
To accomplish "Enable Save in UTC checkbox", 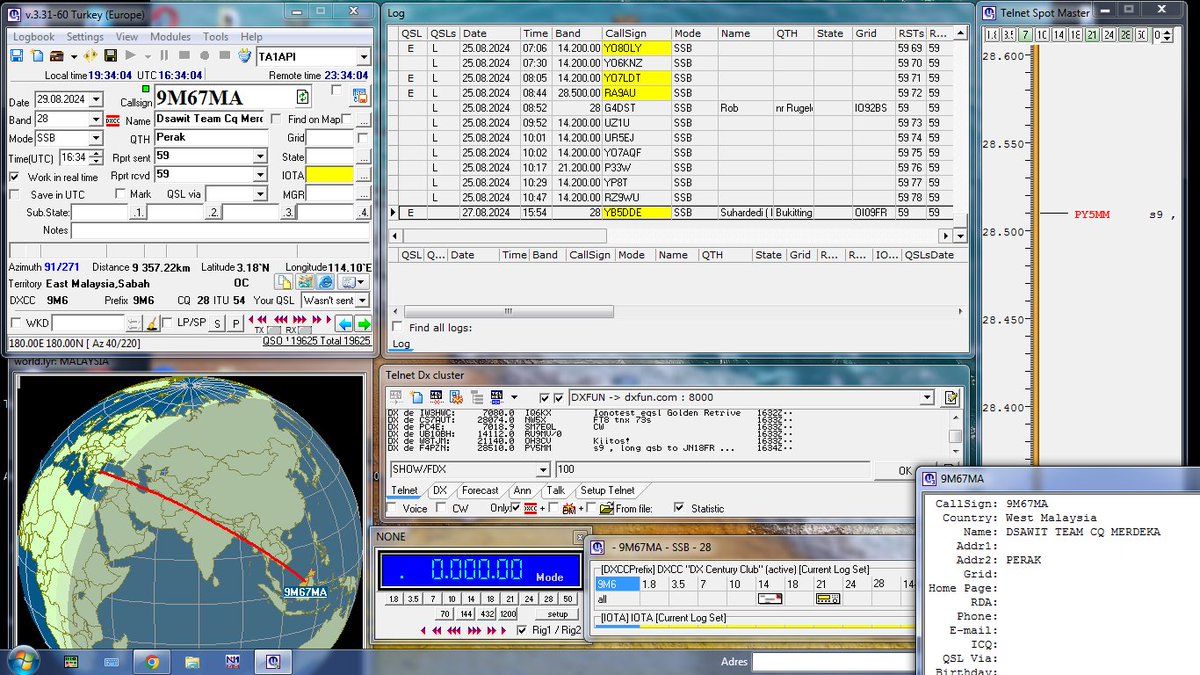I will [x=14, y=195].
